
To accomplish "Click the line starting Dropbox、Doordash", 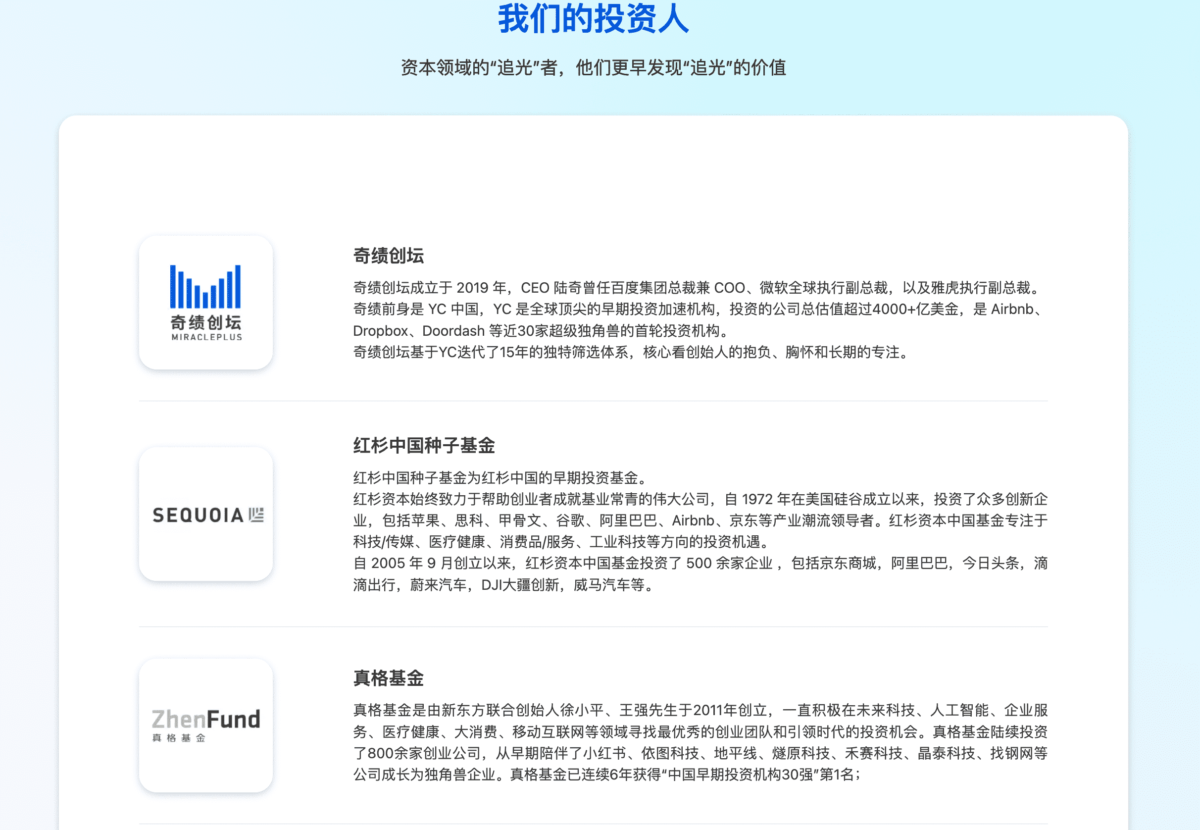I will [x=542, y=331].
